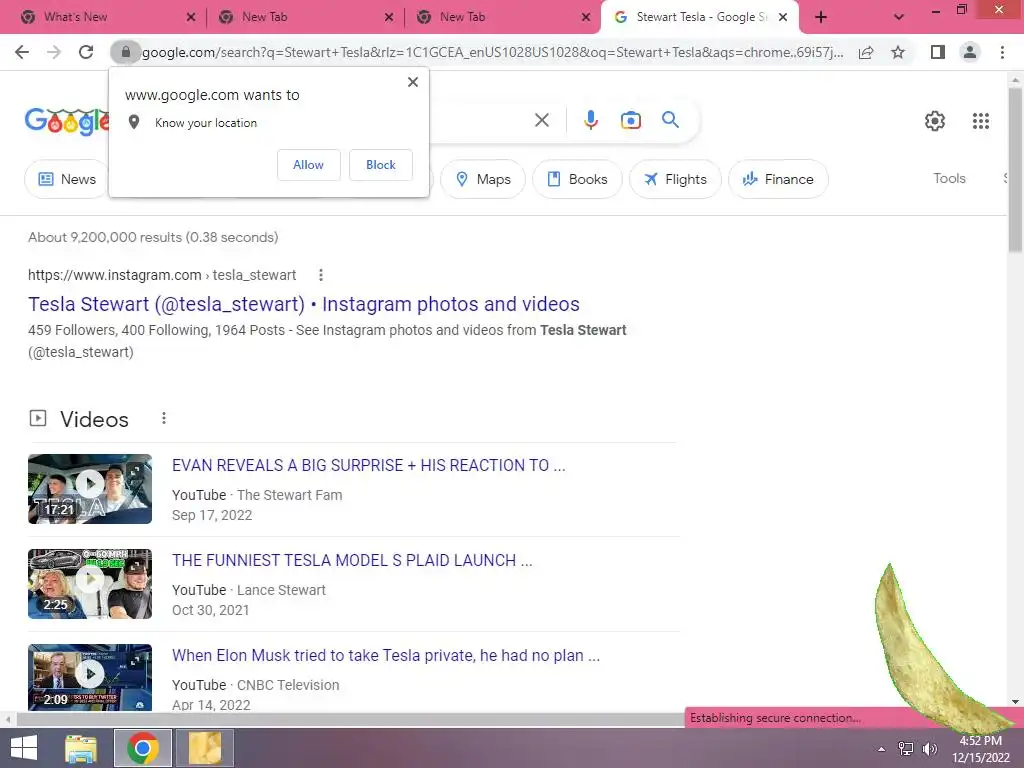1024x768 pixels.
Task: Open the Tesla Stewart Instagram result link
Action: tap(304, 304)
